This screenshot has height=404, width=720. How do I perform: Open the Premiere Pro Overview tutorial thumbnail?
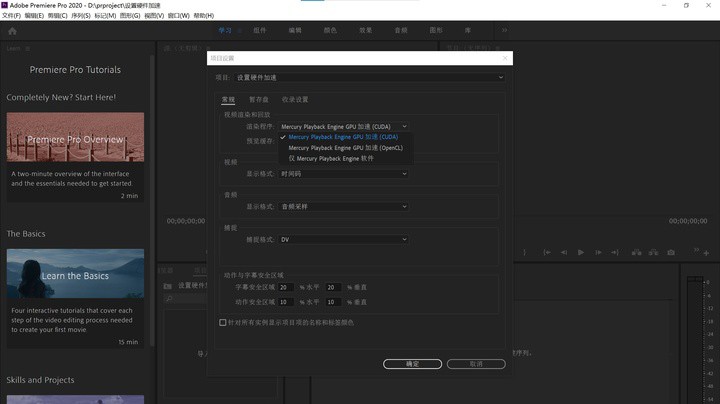pyautogui.click(x=75, y=137)
